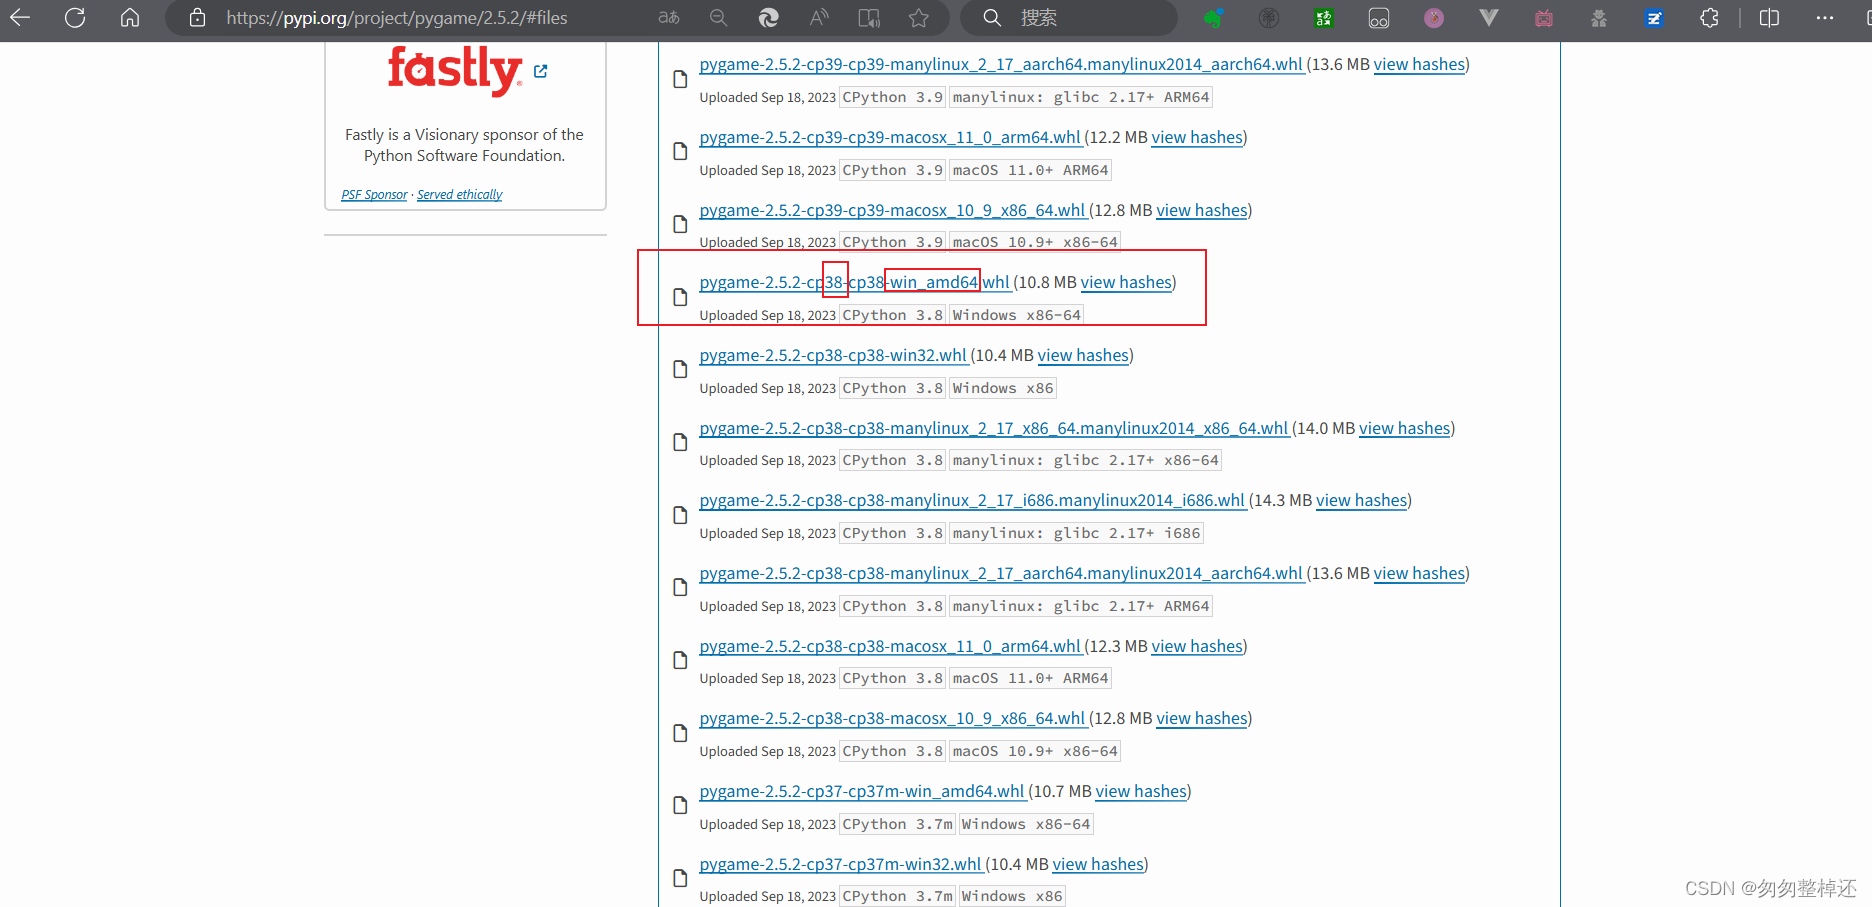
Task: Click the green square extension icon
Action: coord(1324,18)
